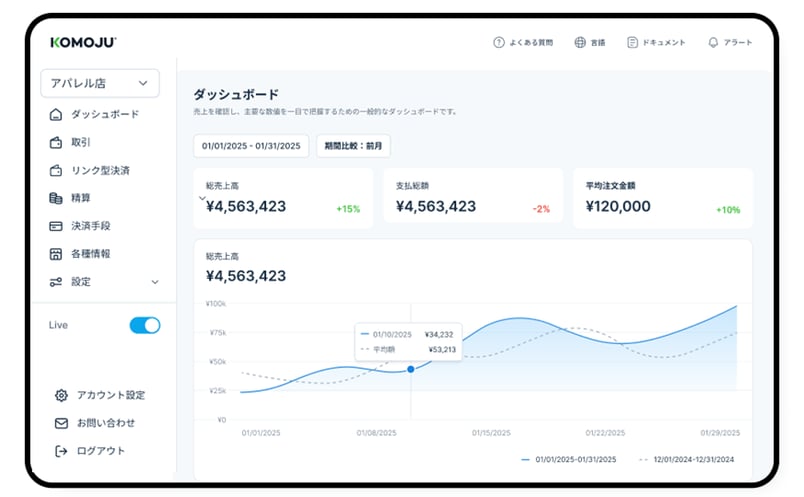
Task: Click the +15% change value
Action: tap(348, 209)
